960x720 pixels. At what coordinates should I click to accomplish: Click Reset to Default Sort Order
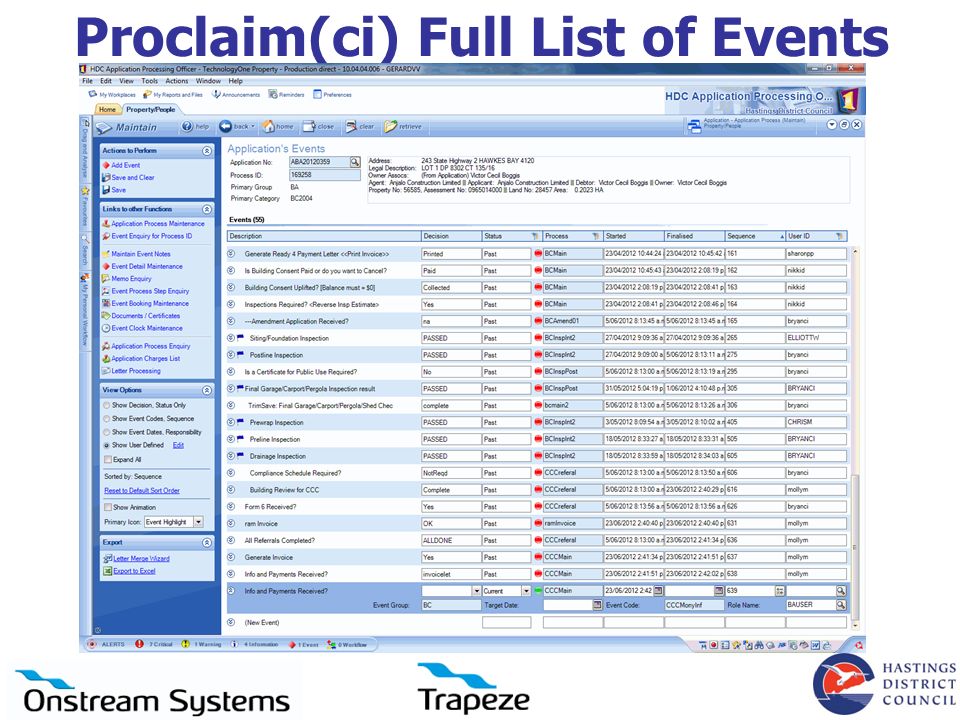(142, 490)
